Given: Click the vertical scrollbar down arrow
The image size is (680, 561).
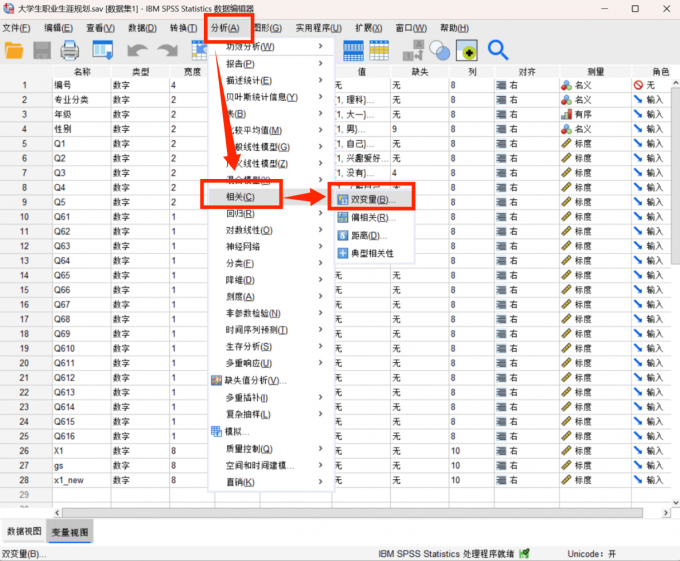Looking at the screenshot, I should (x=676, y=502).
